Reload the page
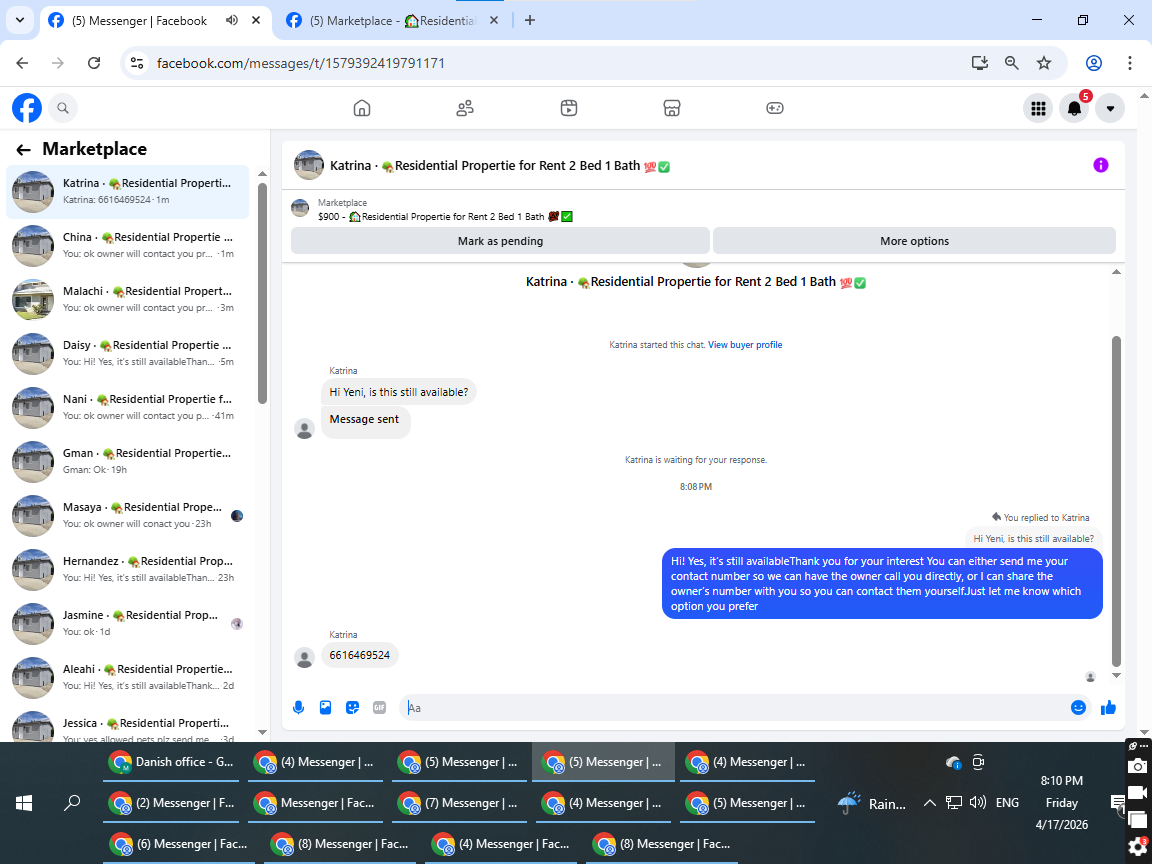This screenshot has width=1152, height=864. 94,63
